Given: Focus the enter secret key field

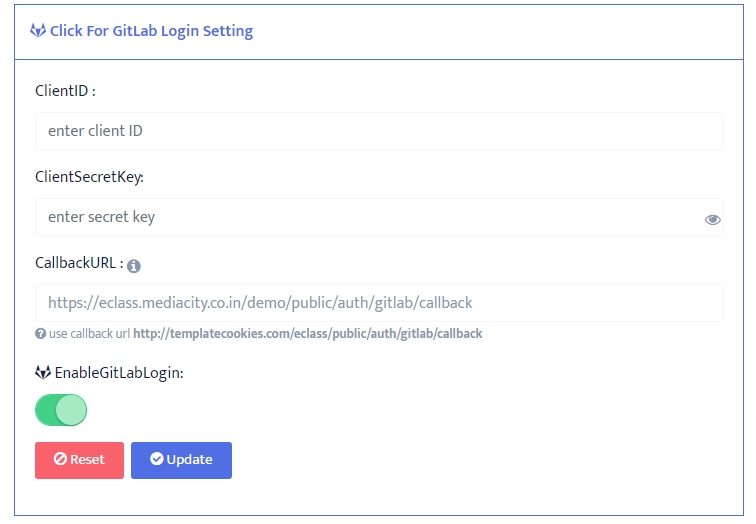Looking at the screenshot, I should [365, 217].
